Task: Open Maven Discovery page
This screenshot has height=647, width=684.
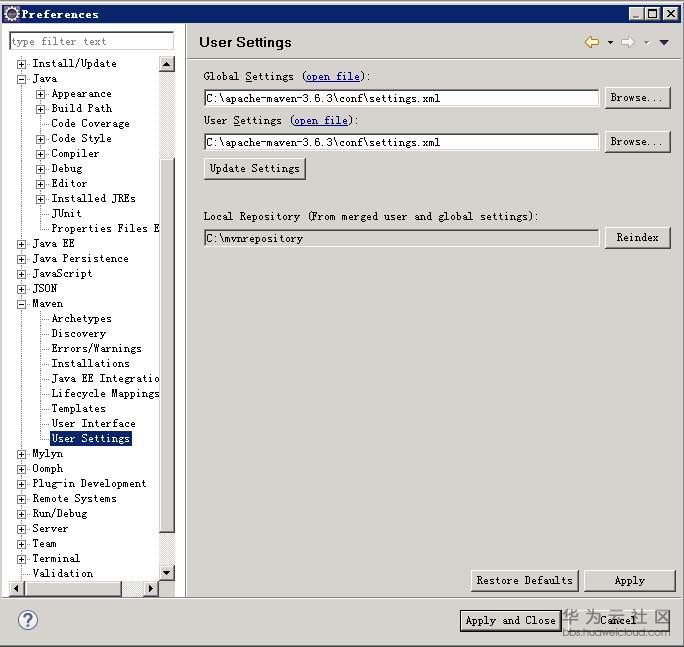Action: tap(79, 333)
